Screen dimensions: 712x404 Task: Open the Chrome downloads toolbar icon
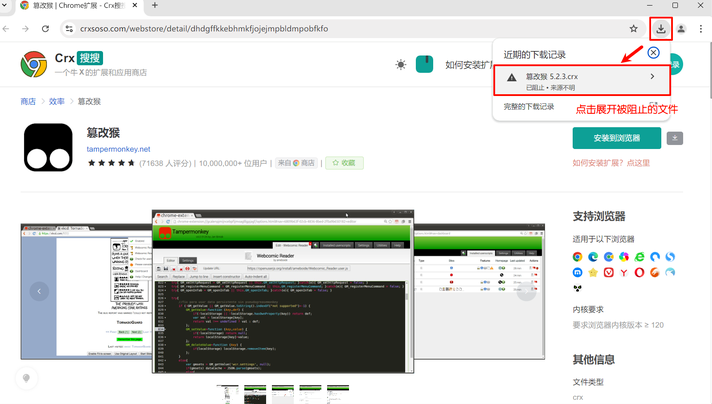click(x=661, y=29)
